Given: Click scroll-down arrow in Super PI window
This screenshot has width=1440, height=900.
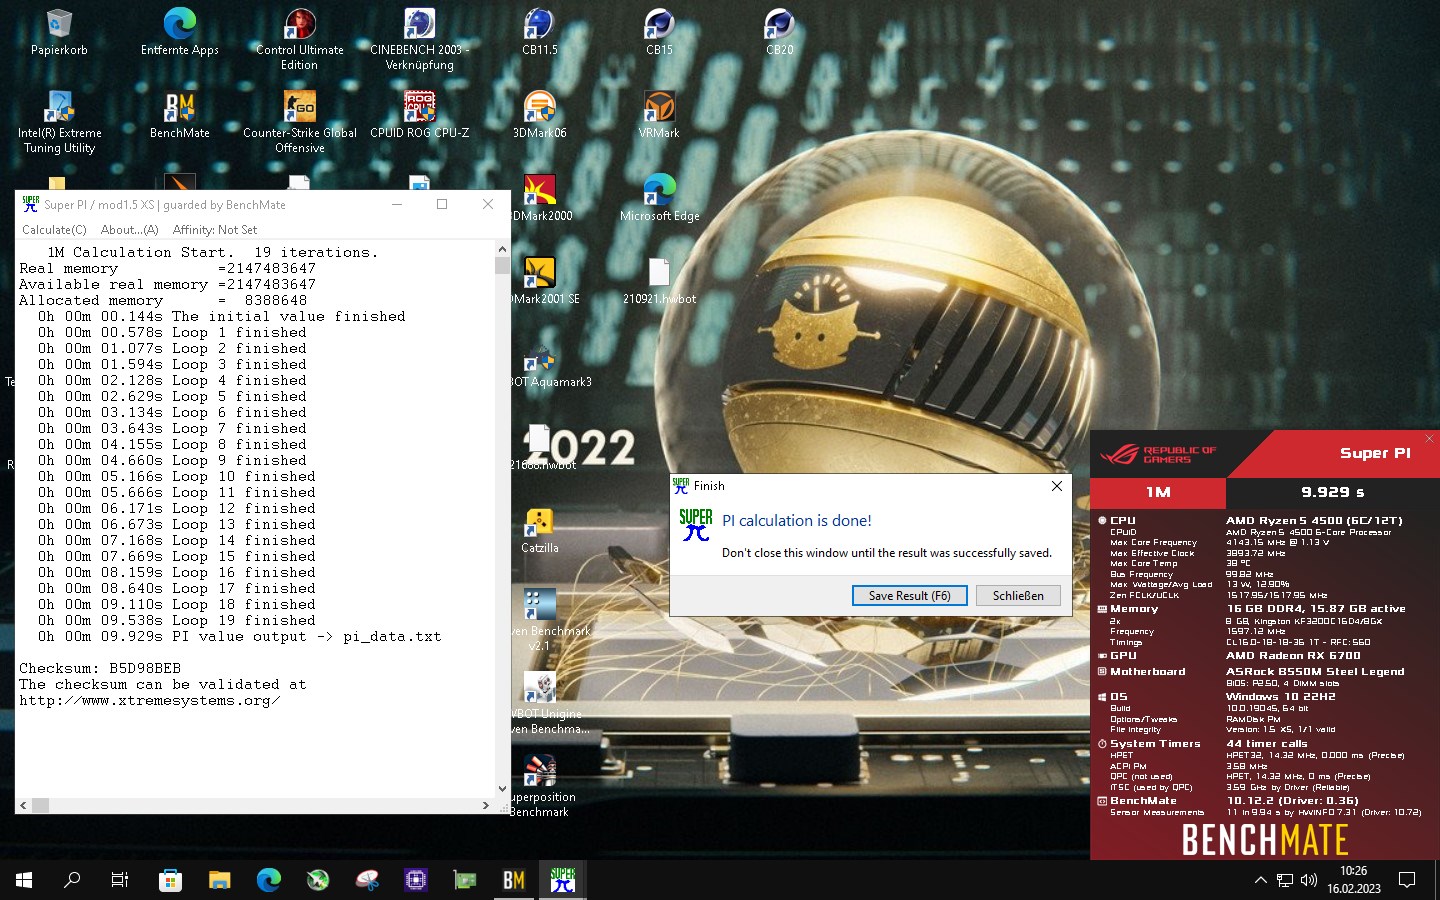Looking at the screenshot, I should coord(502,789).
